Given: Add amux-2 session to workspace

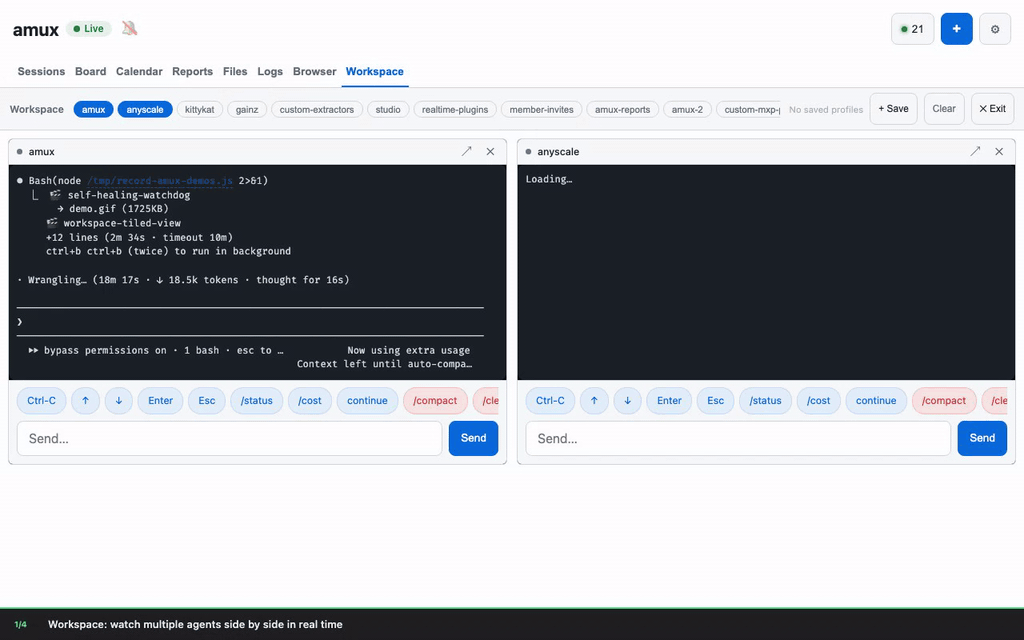Looking at the screenshot, I should pyautogui.click(x=687, y=109).
